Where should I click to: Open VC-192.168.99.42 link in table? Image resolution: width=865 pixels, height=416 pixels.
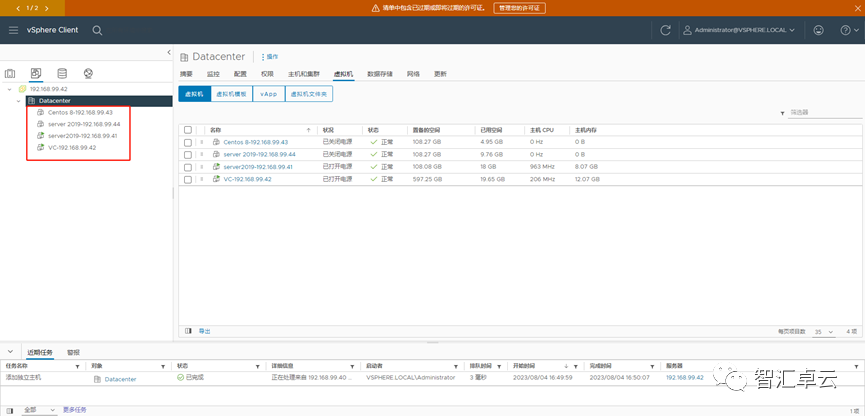[x=248, y=180]
